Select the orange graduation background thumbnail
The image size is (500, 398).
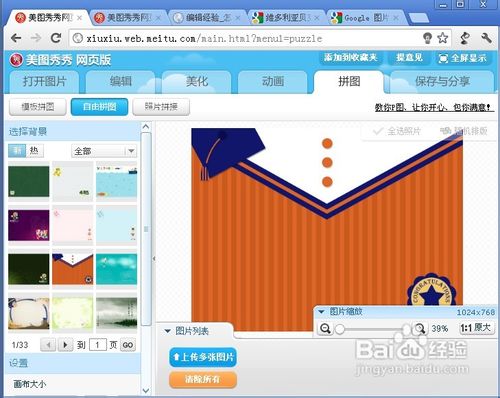[x=73, y=269]
